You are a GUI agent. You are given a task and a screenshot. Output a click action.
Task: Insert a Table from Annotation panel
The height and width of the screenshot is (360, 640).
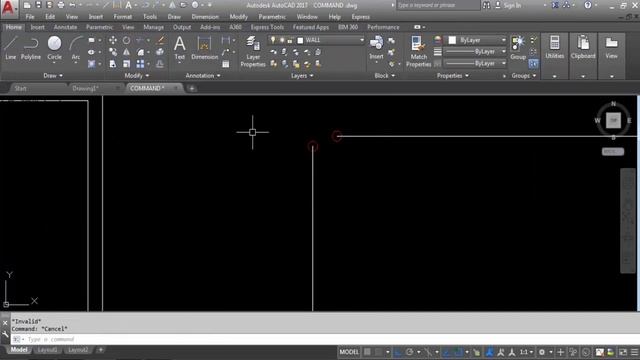pos(226,64)
